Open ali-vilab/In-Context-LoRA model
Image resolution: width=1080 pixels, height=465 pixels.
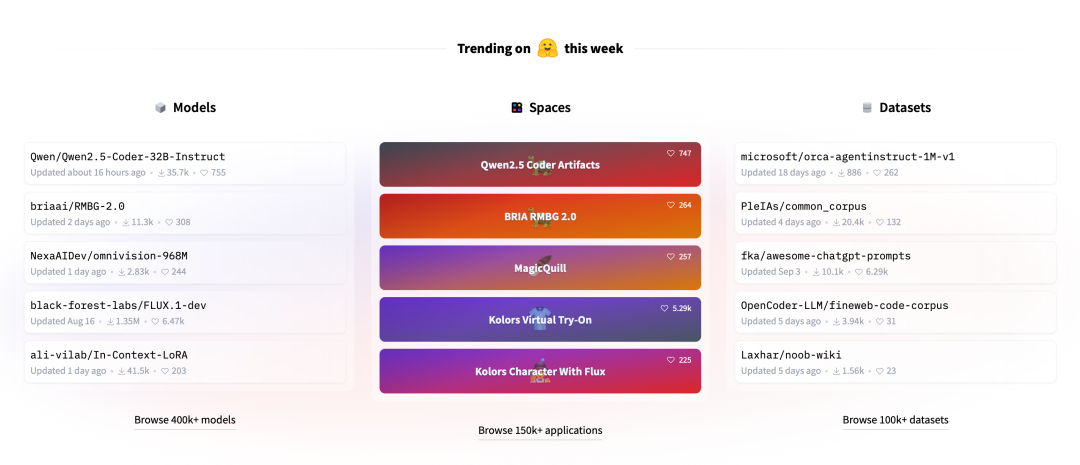click(185, 362)
